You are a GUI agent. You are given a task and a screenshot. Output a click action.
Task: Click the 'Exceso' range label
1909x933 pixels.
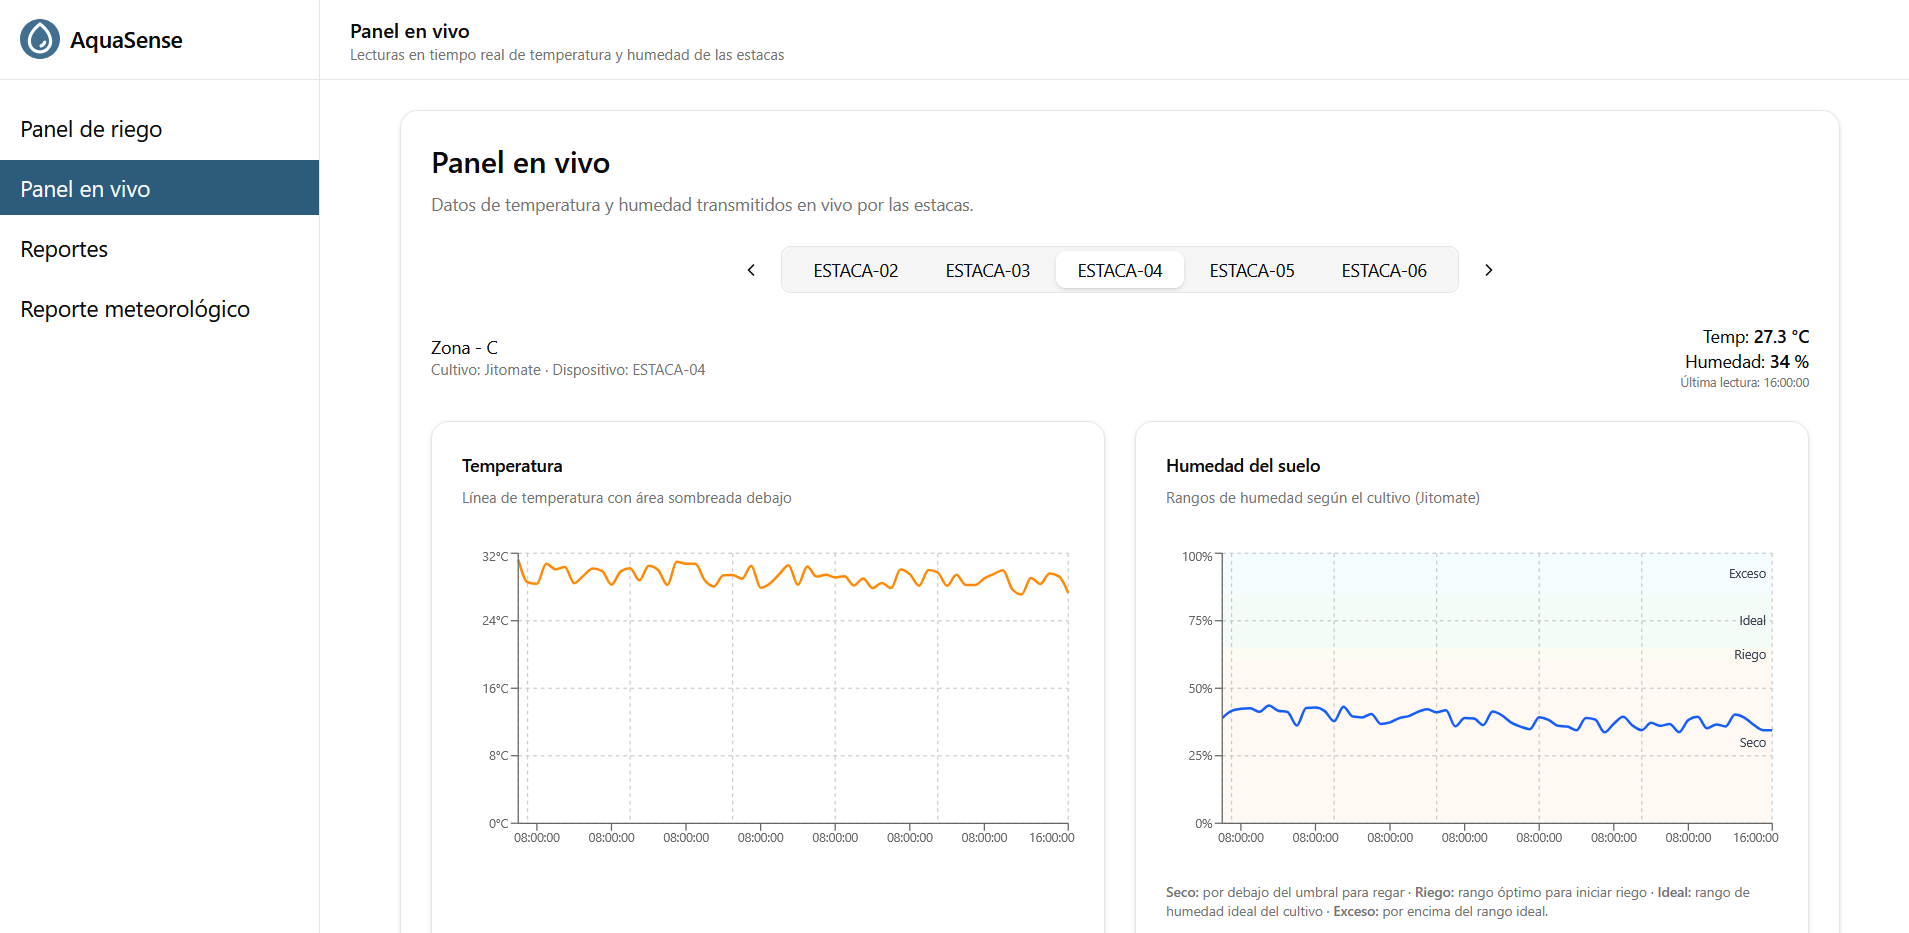(1747, 574)
